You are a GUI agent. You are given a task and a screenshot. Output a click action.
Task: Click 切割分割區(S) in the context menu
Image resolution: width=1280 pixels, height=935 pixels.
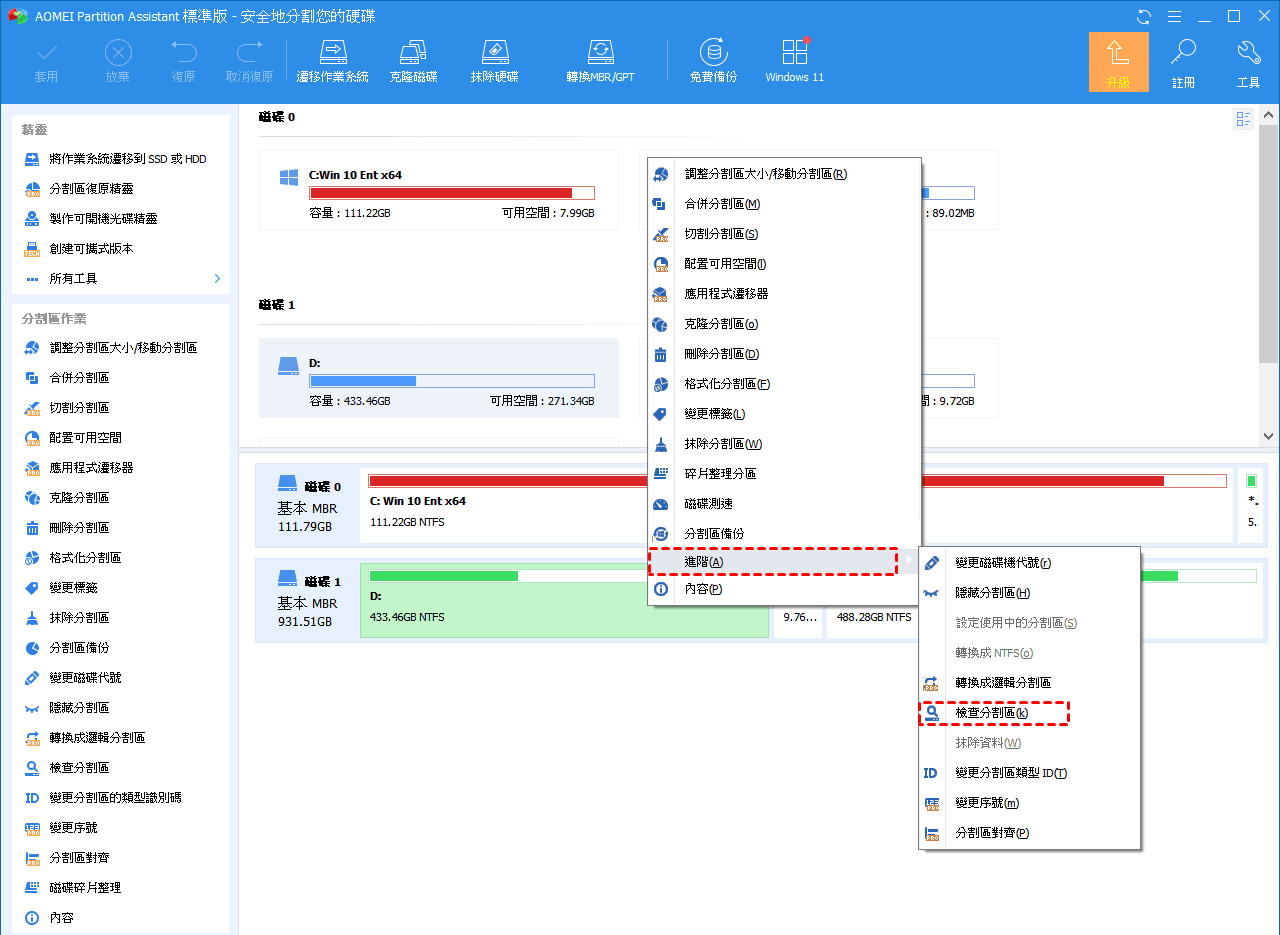(x=784, y=234)
